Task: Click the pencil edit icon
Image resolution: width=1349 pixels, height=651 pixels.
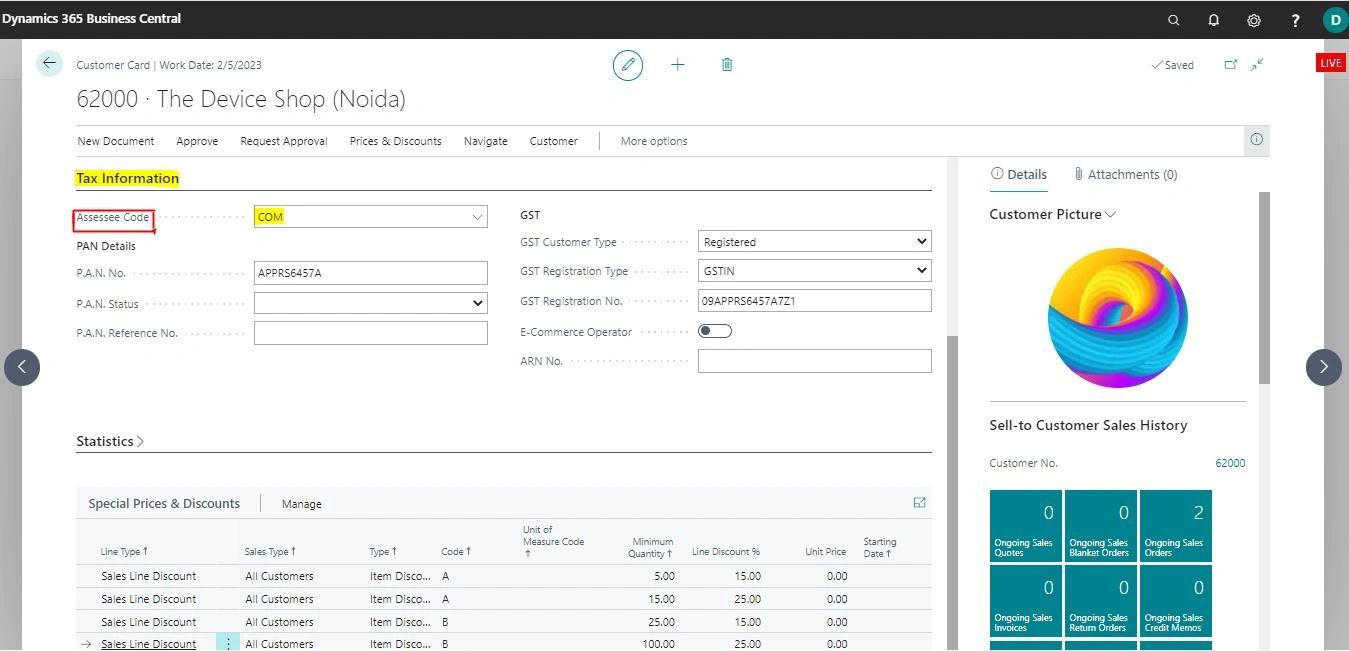Action: [628, 65]
